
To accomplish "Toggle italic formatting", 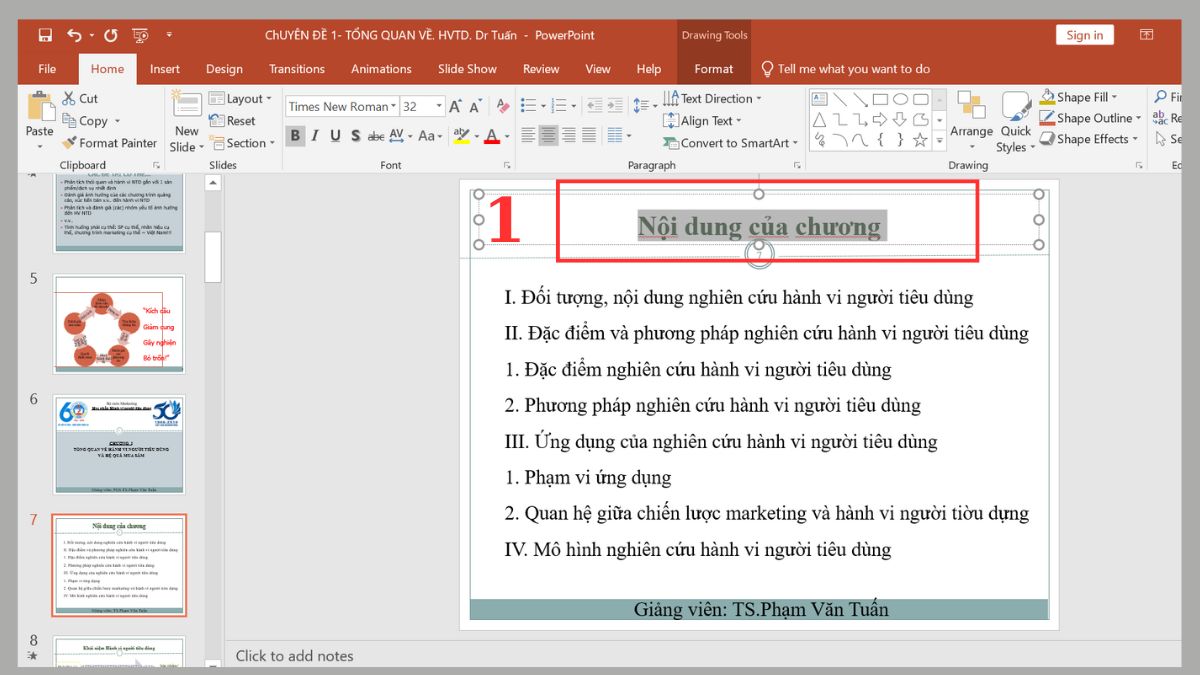I will (314, 136).
